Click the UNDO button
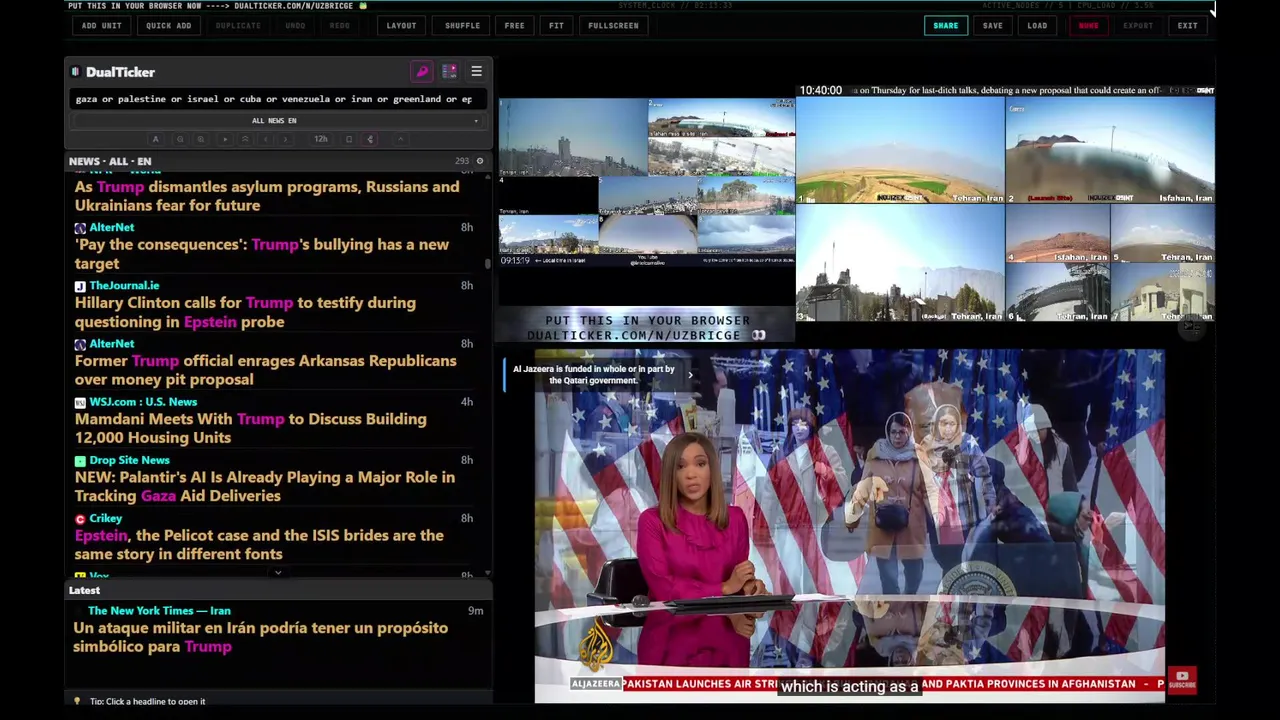The height and width of the screenshot is (720, 1280). click(295, 25)
